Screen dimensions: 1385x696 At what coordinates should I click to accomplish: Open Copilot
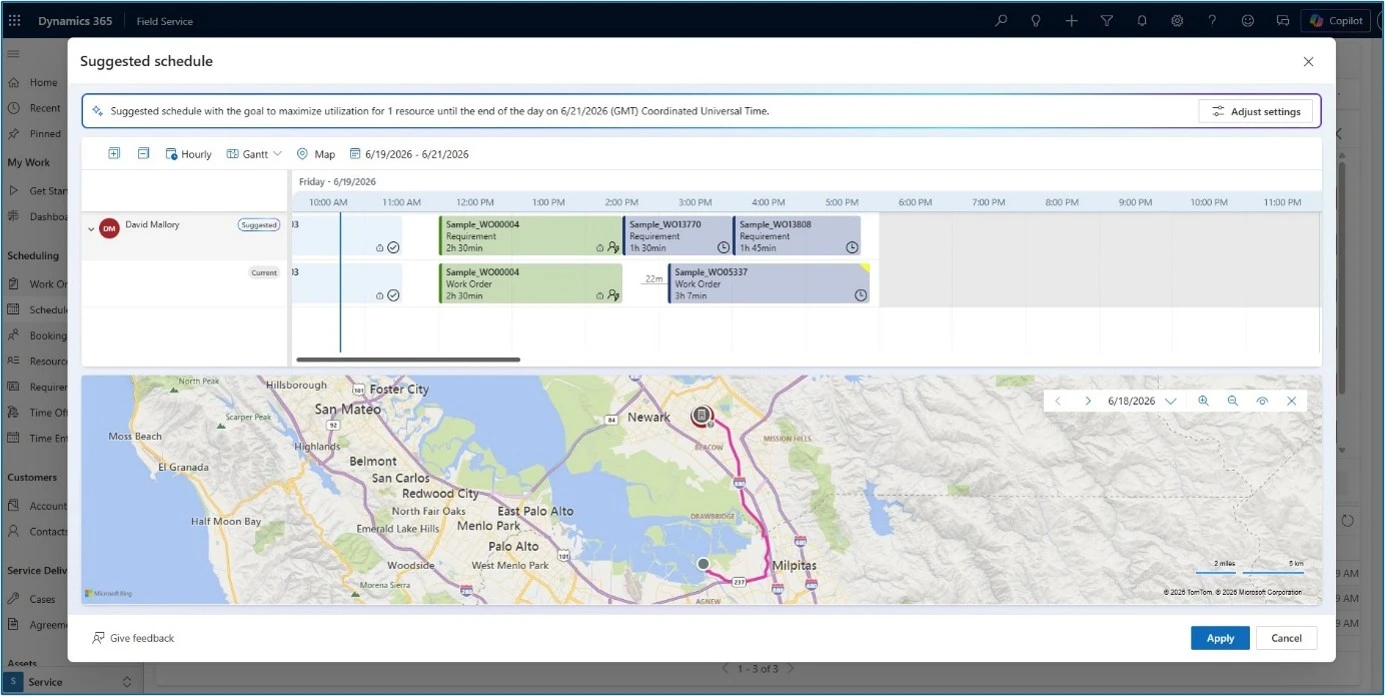[1336, 20]
